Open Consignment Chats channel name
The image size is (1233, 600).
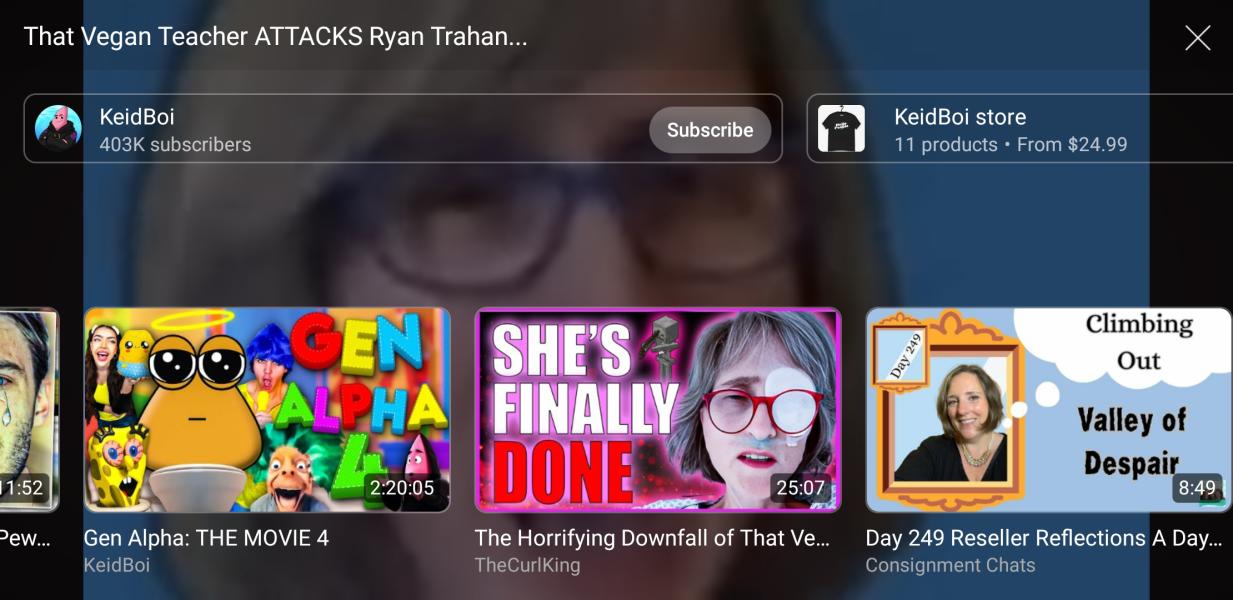950,565
